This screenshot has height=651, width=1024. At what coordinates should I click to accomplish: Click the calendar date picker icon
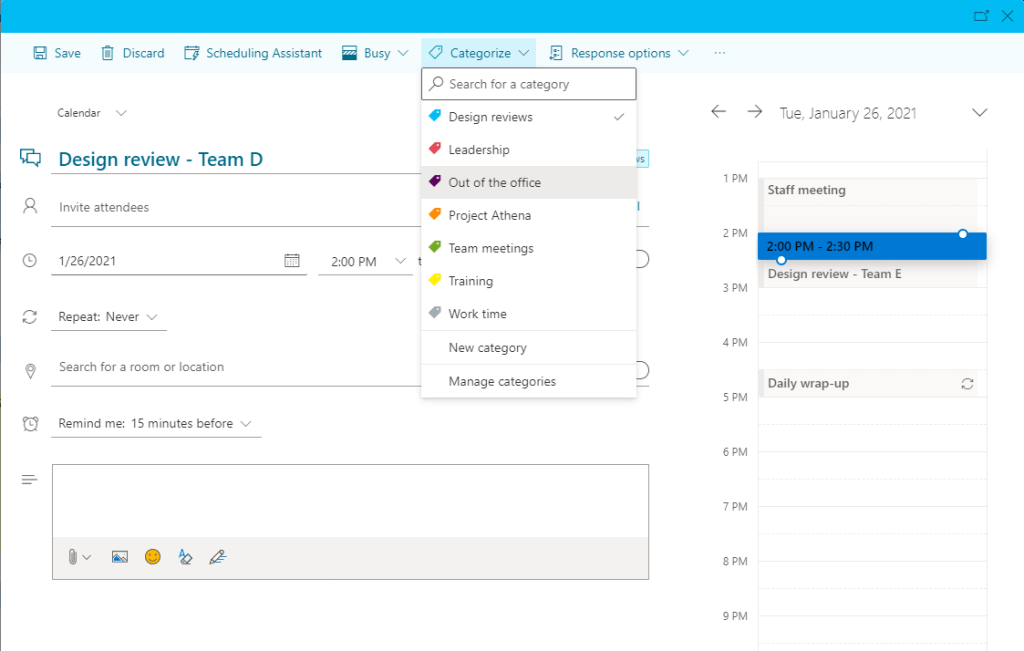[292, 261]
